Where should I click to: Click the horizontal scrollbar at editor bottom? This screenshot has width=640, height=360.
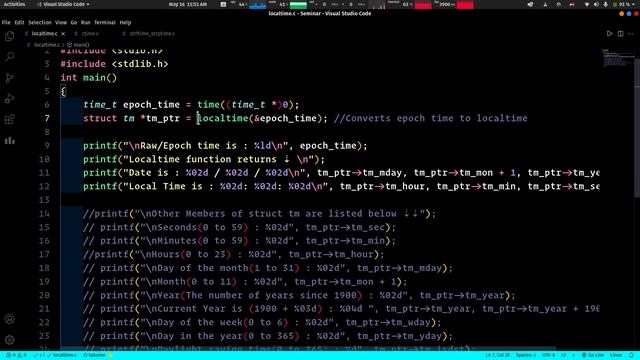[x=309, y=349]
